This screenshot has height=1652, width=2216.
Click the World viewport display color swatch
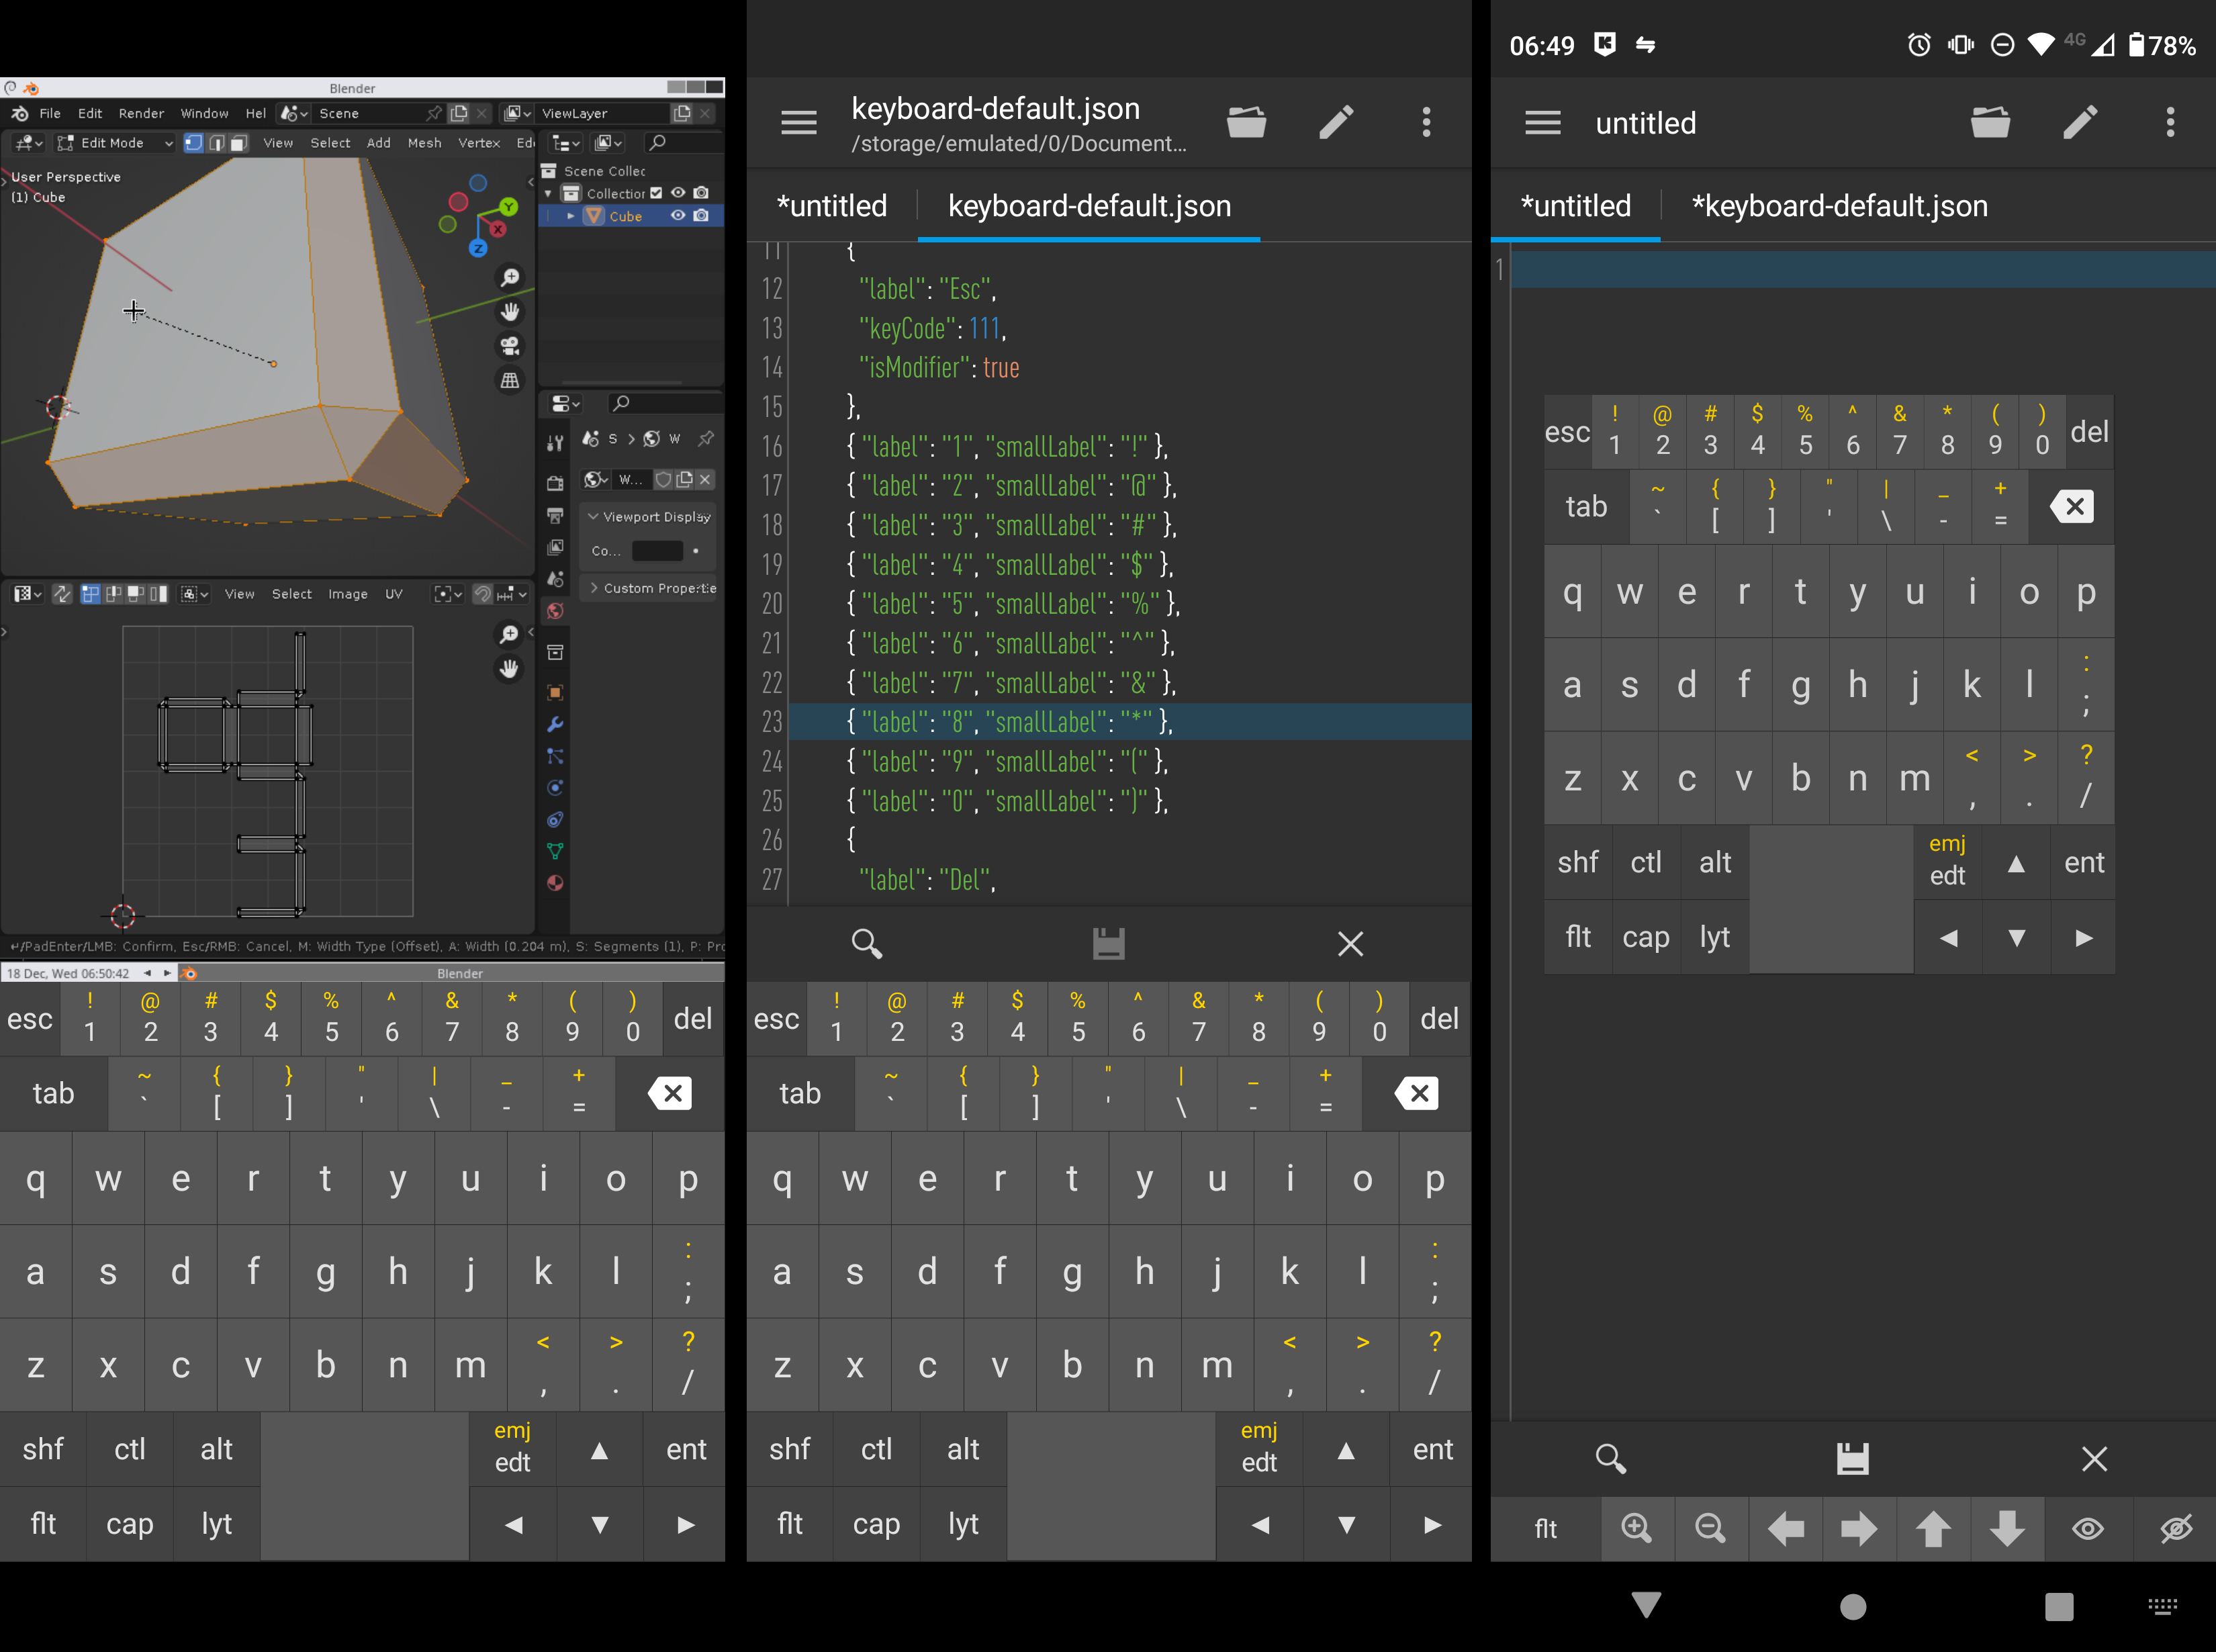[x=657, y=551]
